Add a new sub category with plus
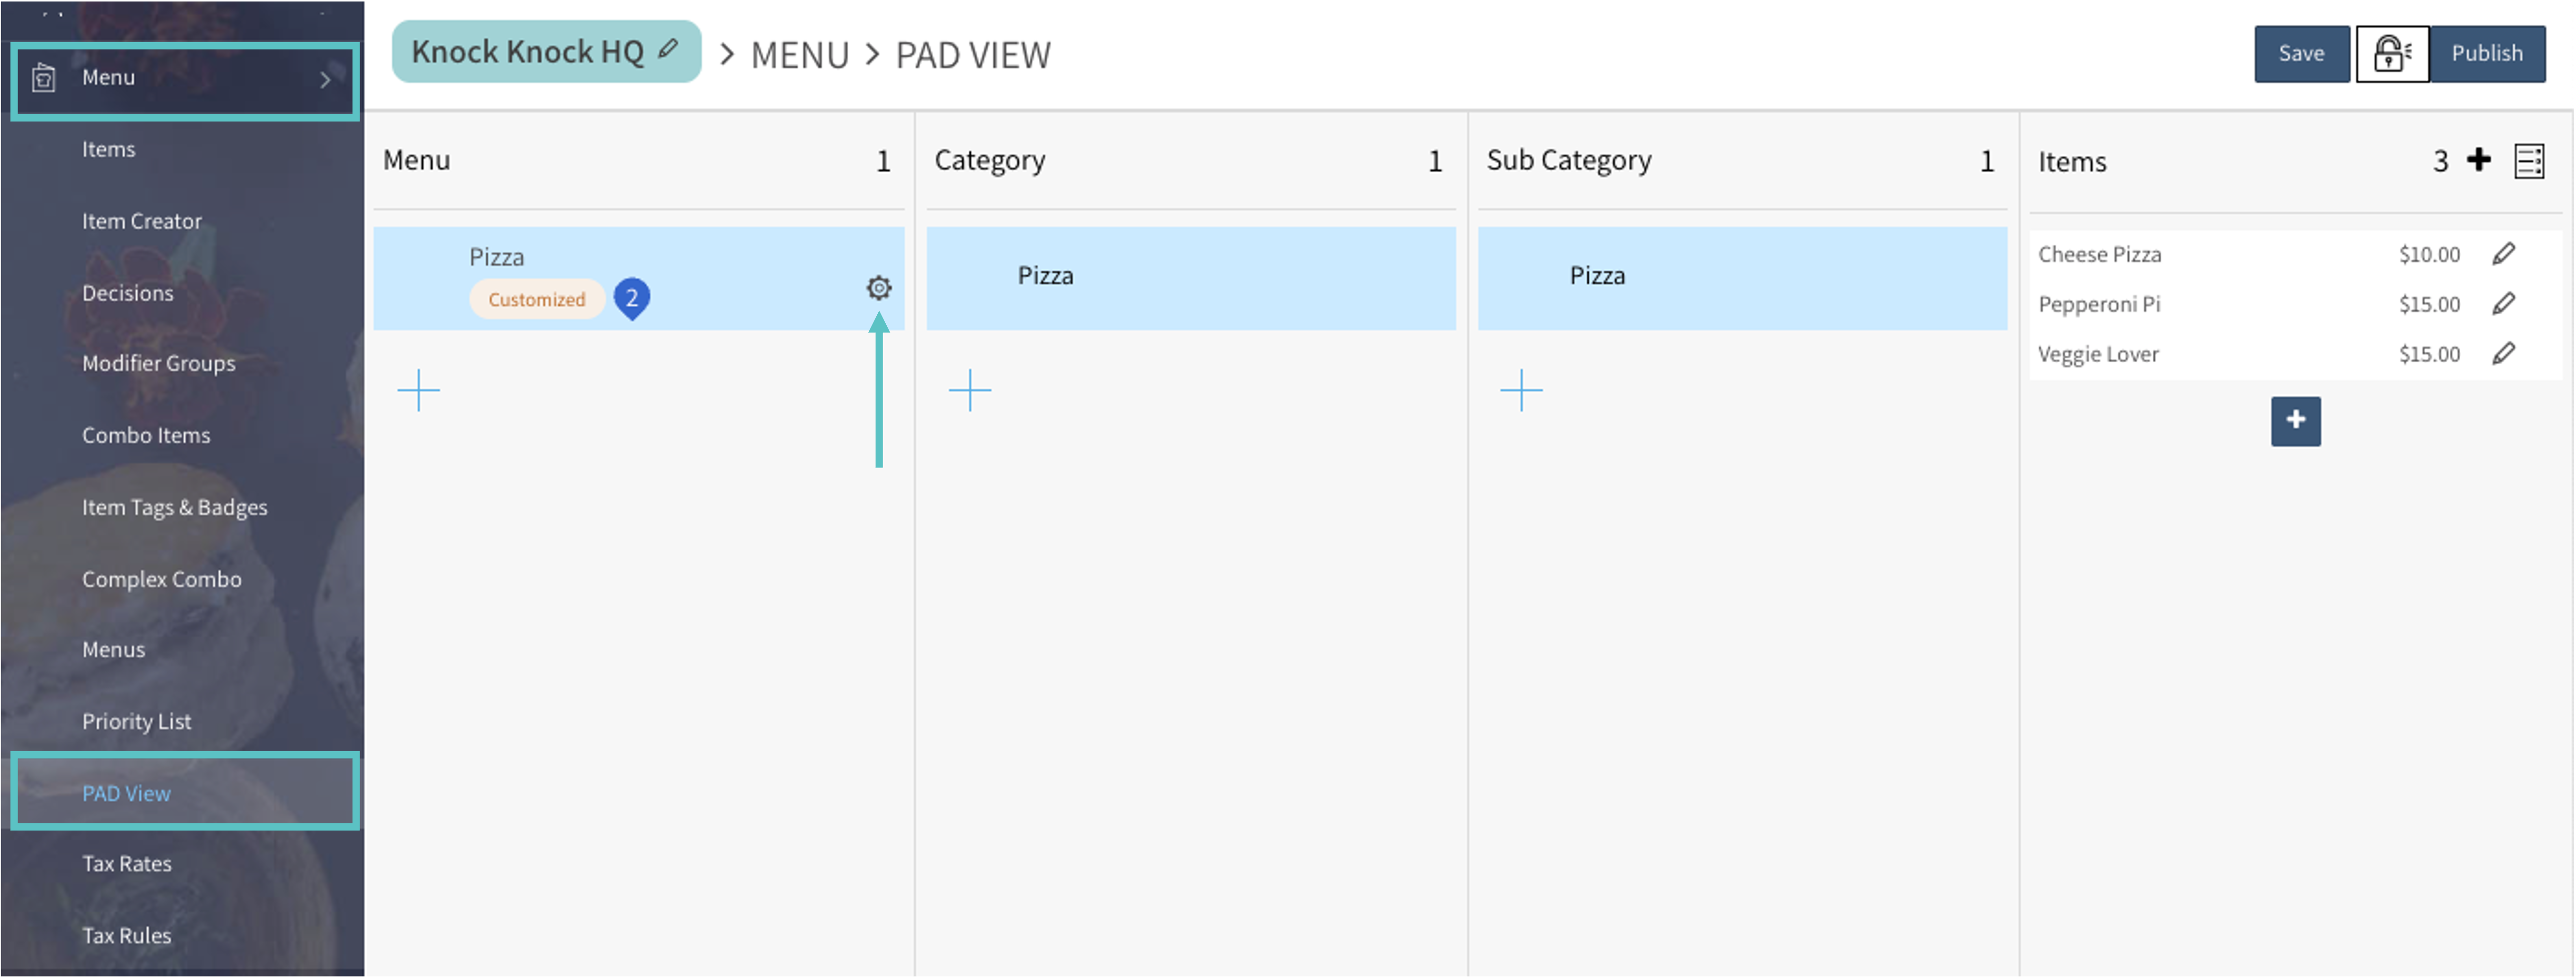This screenshot has height=977, width=2576. [1521, 390]
